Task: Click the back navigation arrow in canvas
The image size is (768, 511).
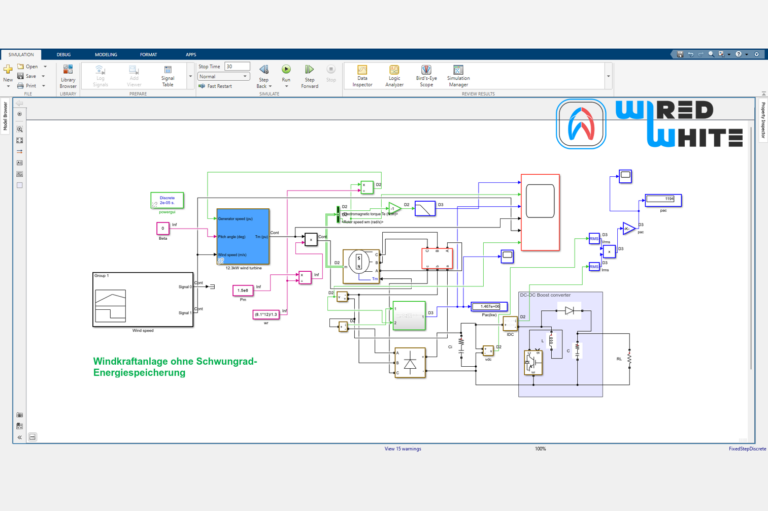Action: coord(20,103)
